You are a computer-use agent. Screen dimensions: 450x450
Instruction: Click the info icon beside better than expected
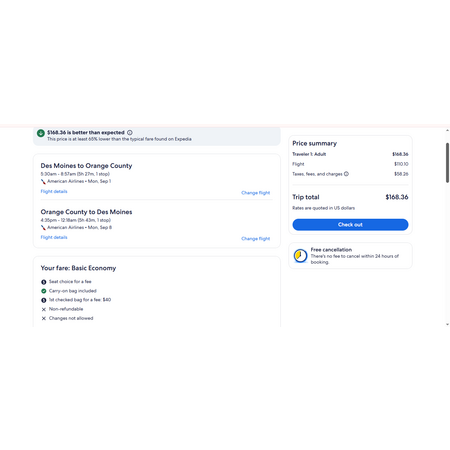[x=130, y=133]
